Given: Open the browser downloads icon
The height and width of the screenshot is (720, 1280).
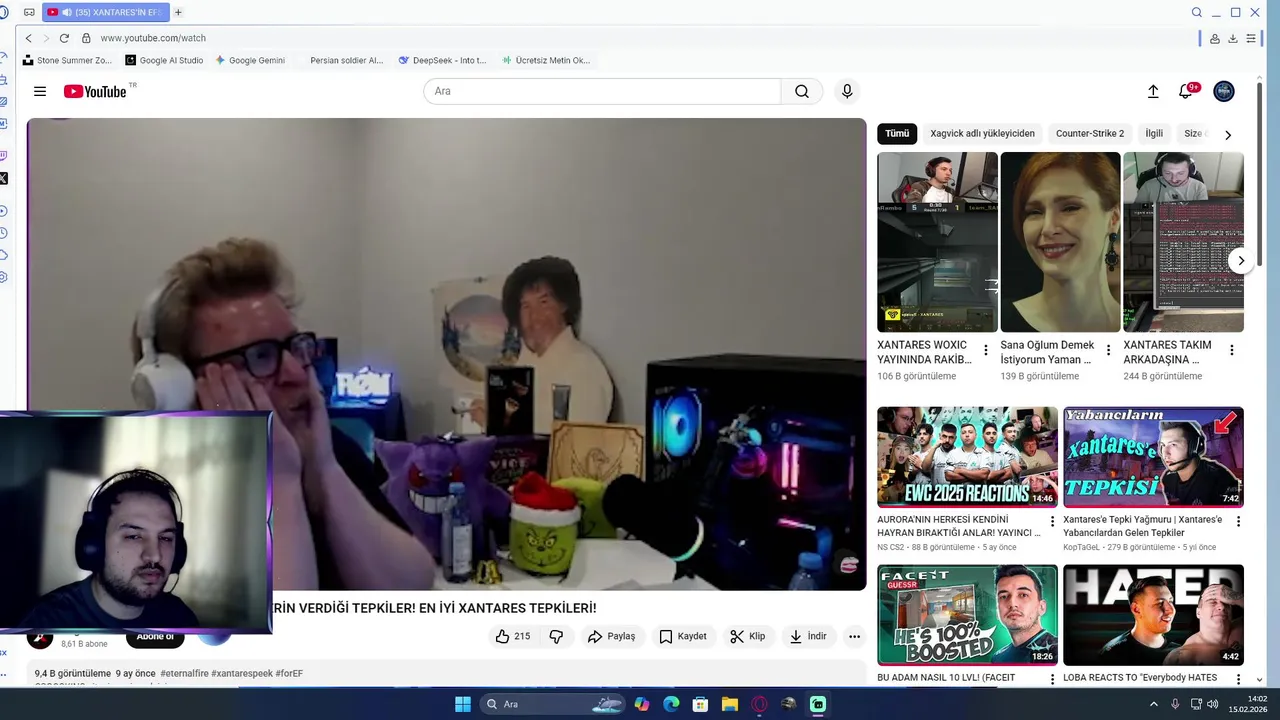Looking at the screenshot, I should [x=1233, y=38].
